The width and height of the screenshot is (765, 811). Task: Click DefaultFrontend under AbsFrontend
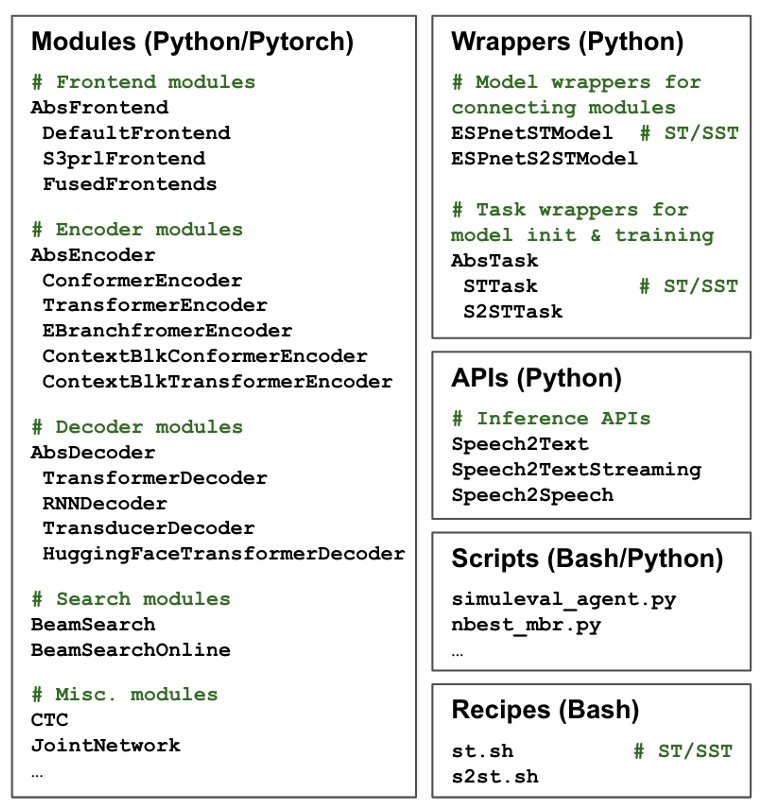[x=136, y=133]
